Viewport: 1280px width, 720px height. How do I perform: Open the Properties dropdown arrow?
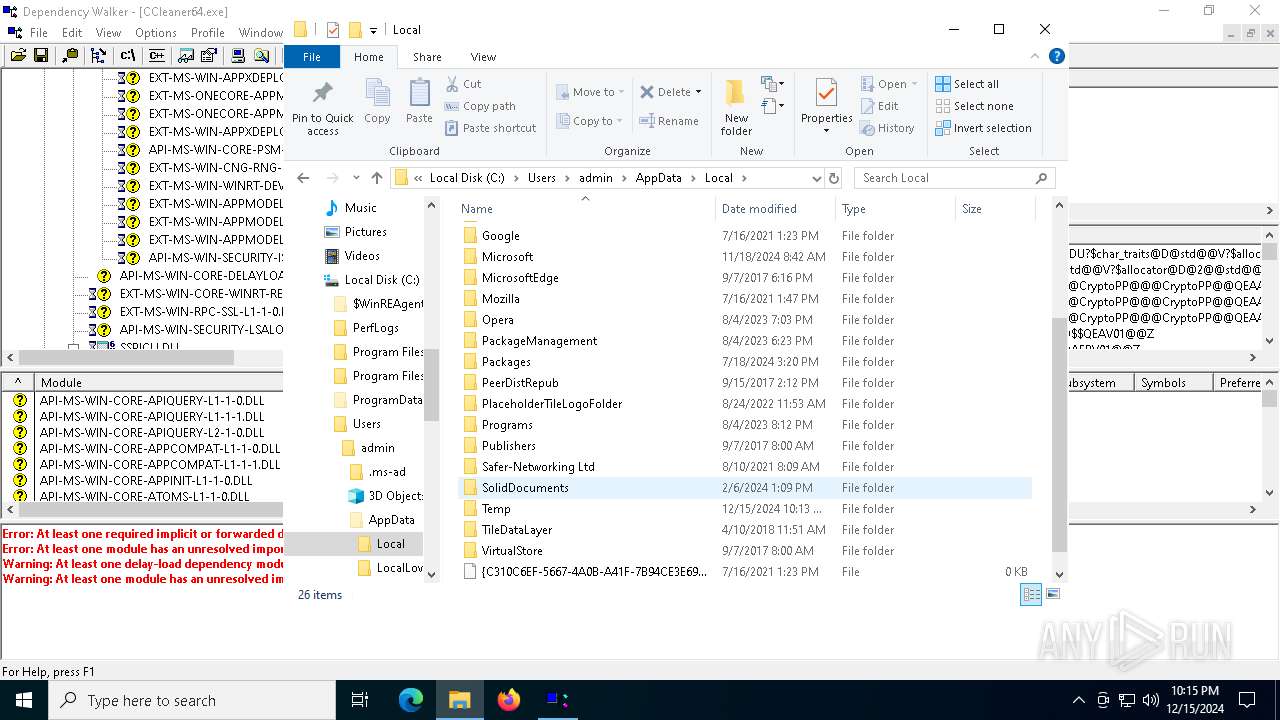pos(826,131)
